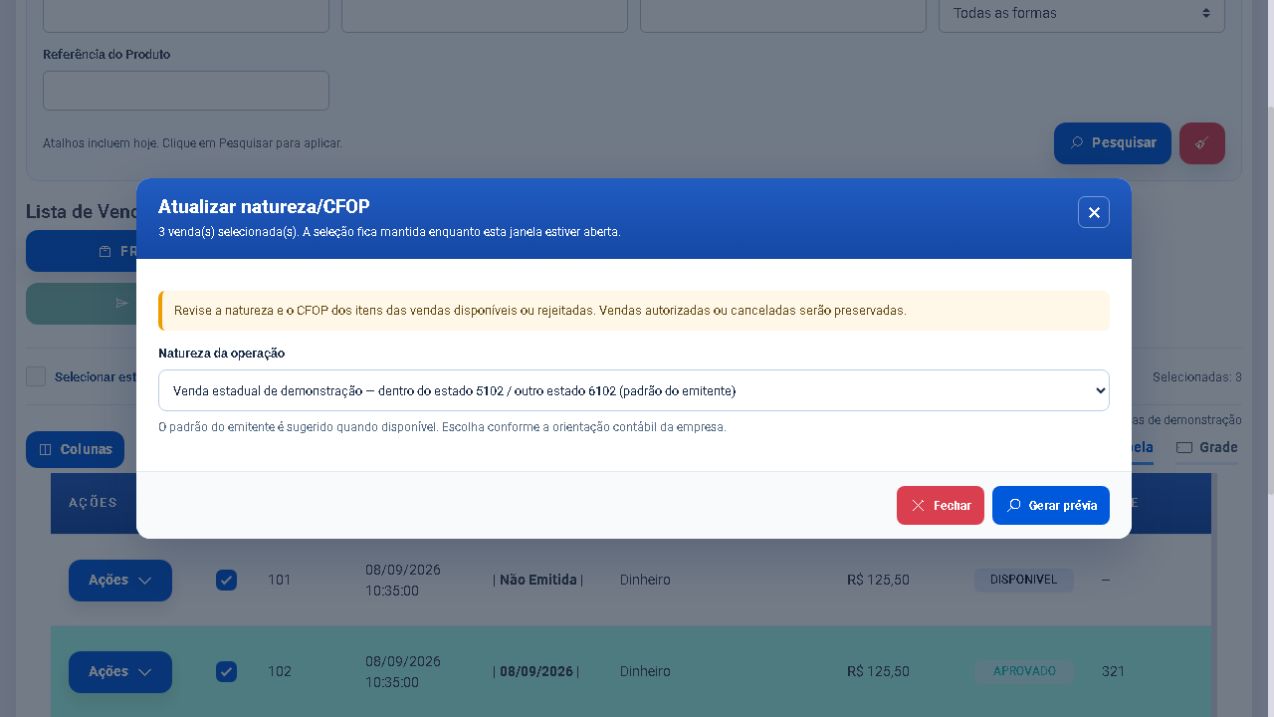
Task: Click the X icon in Fechar button
Action: point(918,505)
